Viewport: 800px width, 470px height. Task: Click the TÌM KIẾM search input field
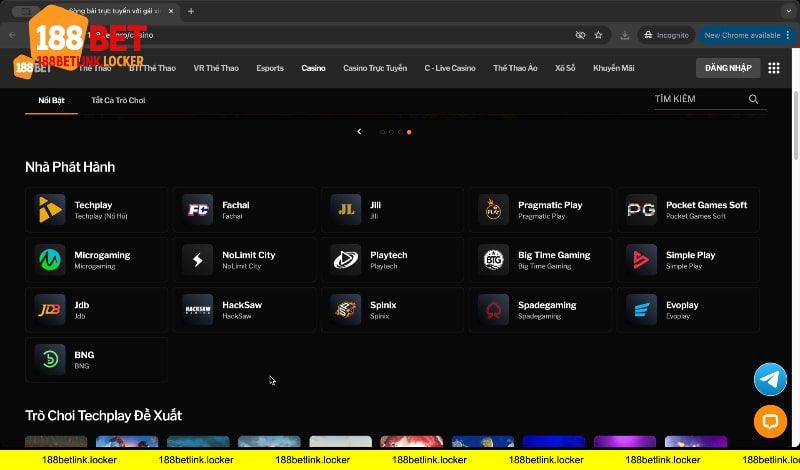click(x=695, y=100)
